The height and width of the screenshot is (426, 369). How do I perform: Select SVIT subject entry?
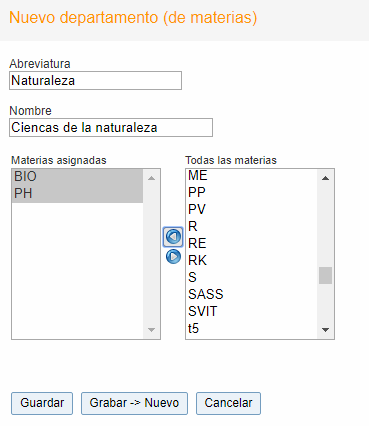[x=251, y=311]
